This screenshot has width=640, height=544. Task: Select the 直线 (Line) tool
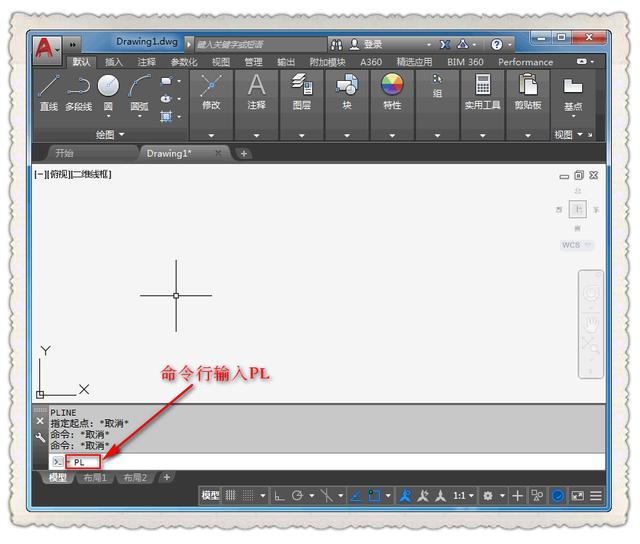[48, 90]
